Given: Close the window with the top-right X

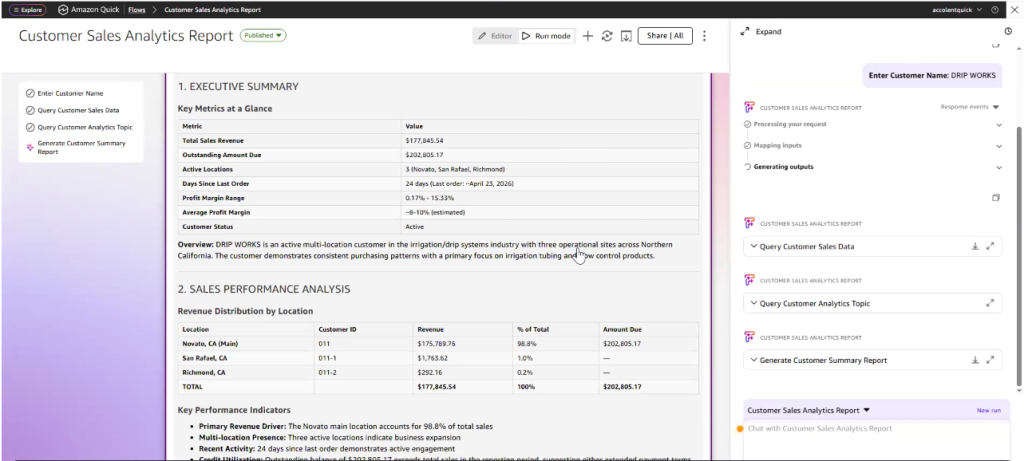Looking at the screenshot, I should click(1014, 10).
